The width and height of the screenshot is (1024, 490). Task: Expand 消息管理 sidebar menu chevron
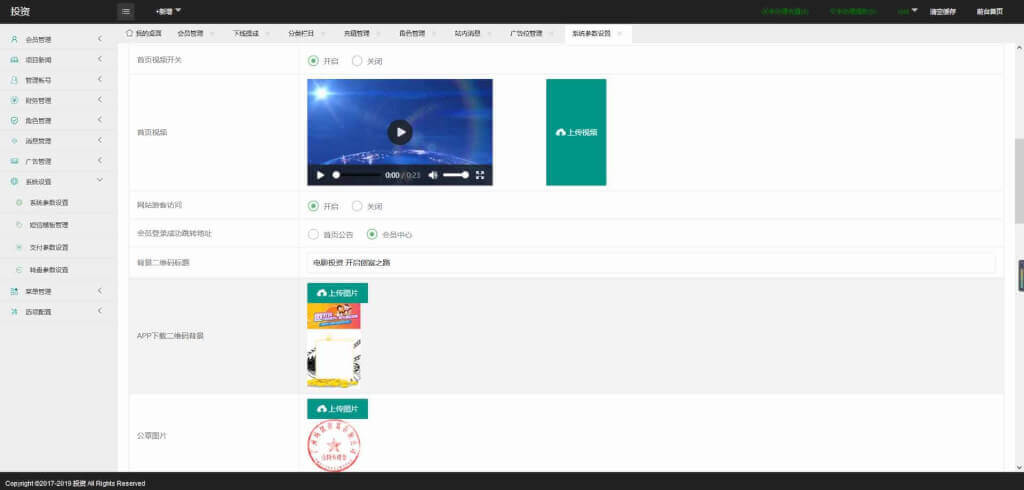pos(100,140)
